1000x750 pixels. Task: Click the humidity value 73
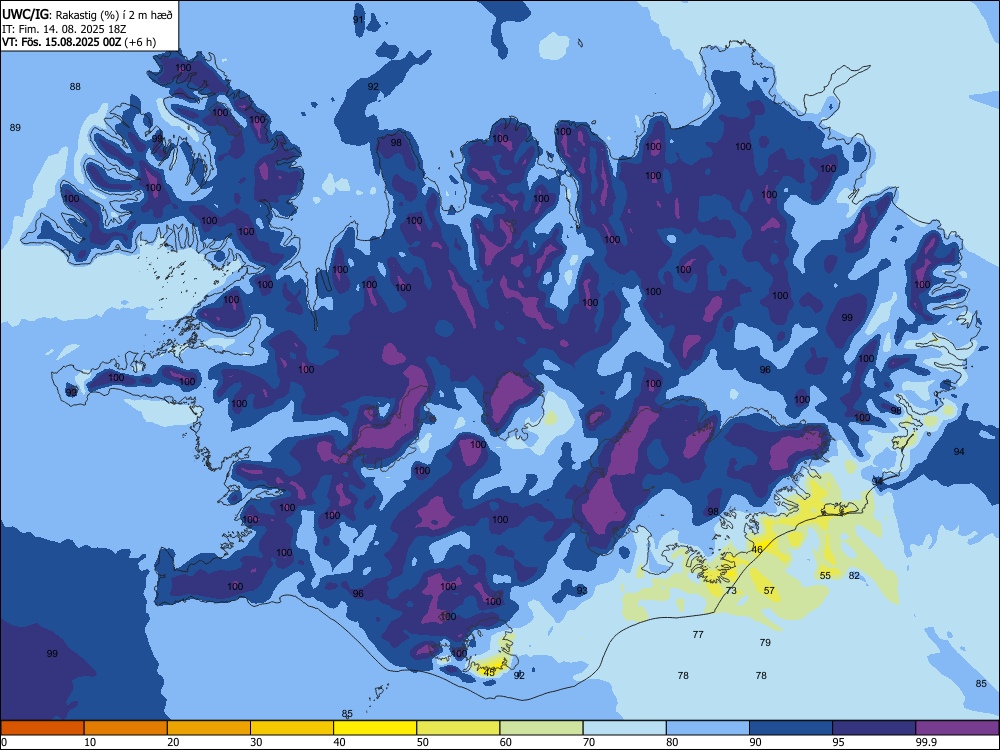coord(731,591)
